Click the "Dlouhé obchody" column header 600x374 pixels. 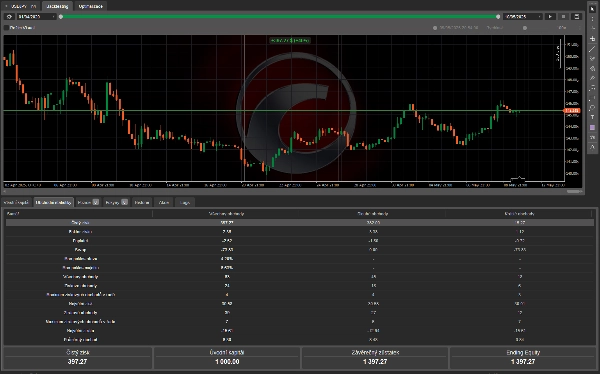point(373,214)
